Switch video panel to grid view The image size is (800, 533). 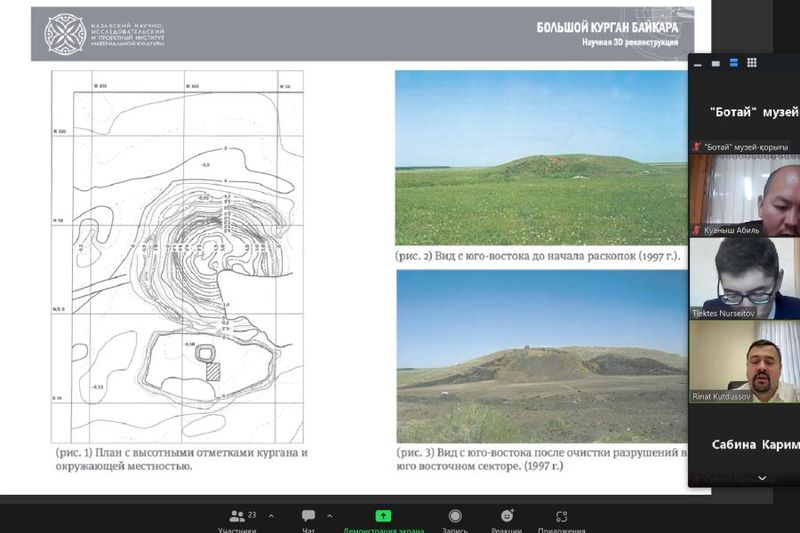click(754, 63)
